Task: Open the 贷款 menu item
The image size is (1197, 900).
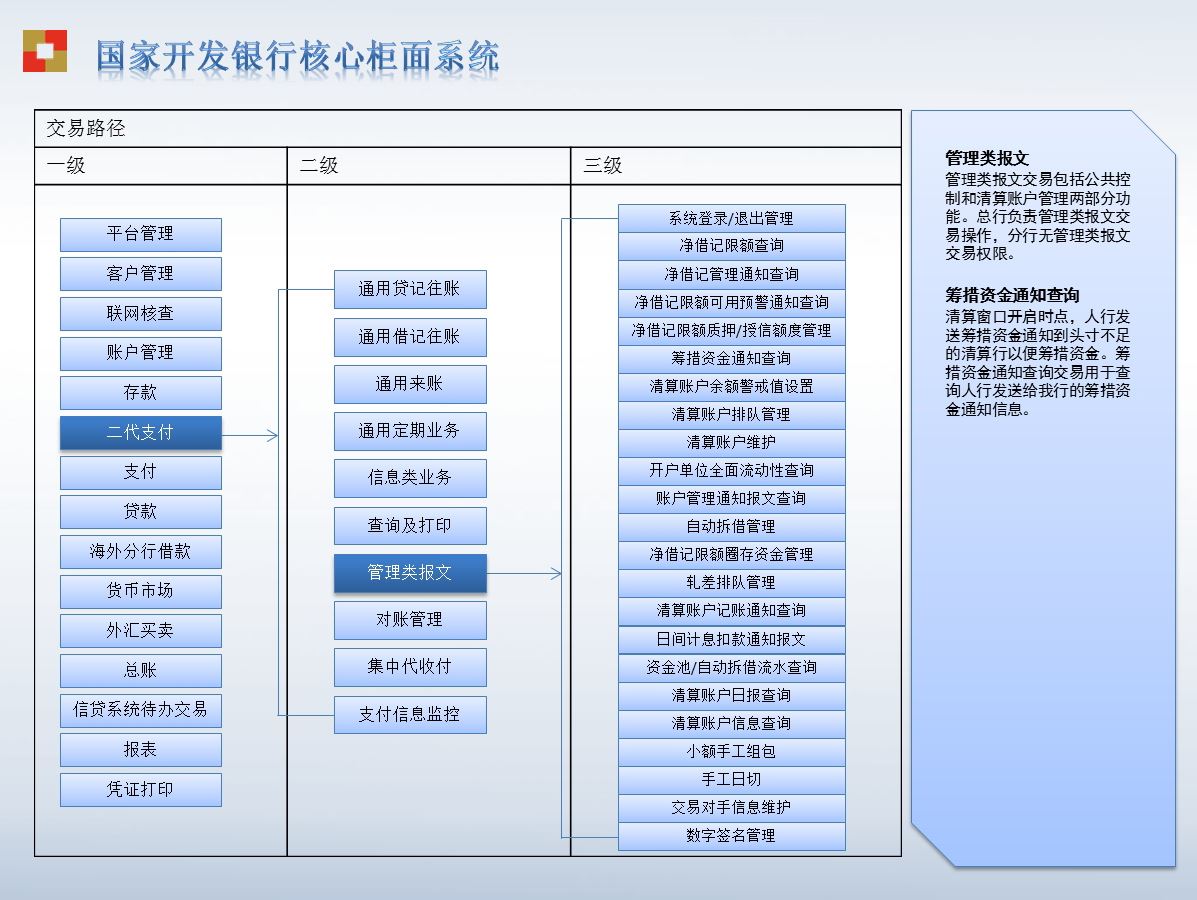Action: [141, 512]
